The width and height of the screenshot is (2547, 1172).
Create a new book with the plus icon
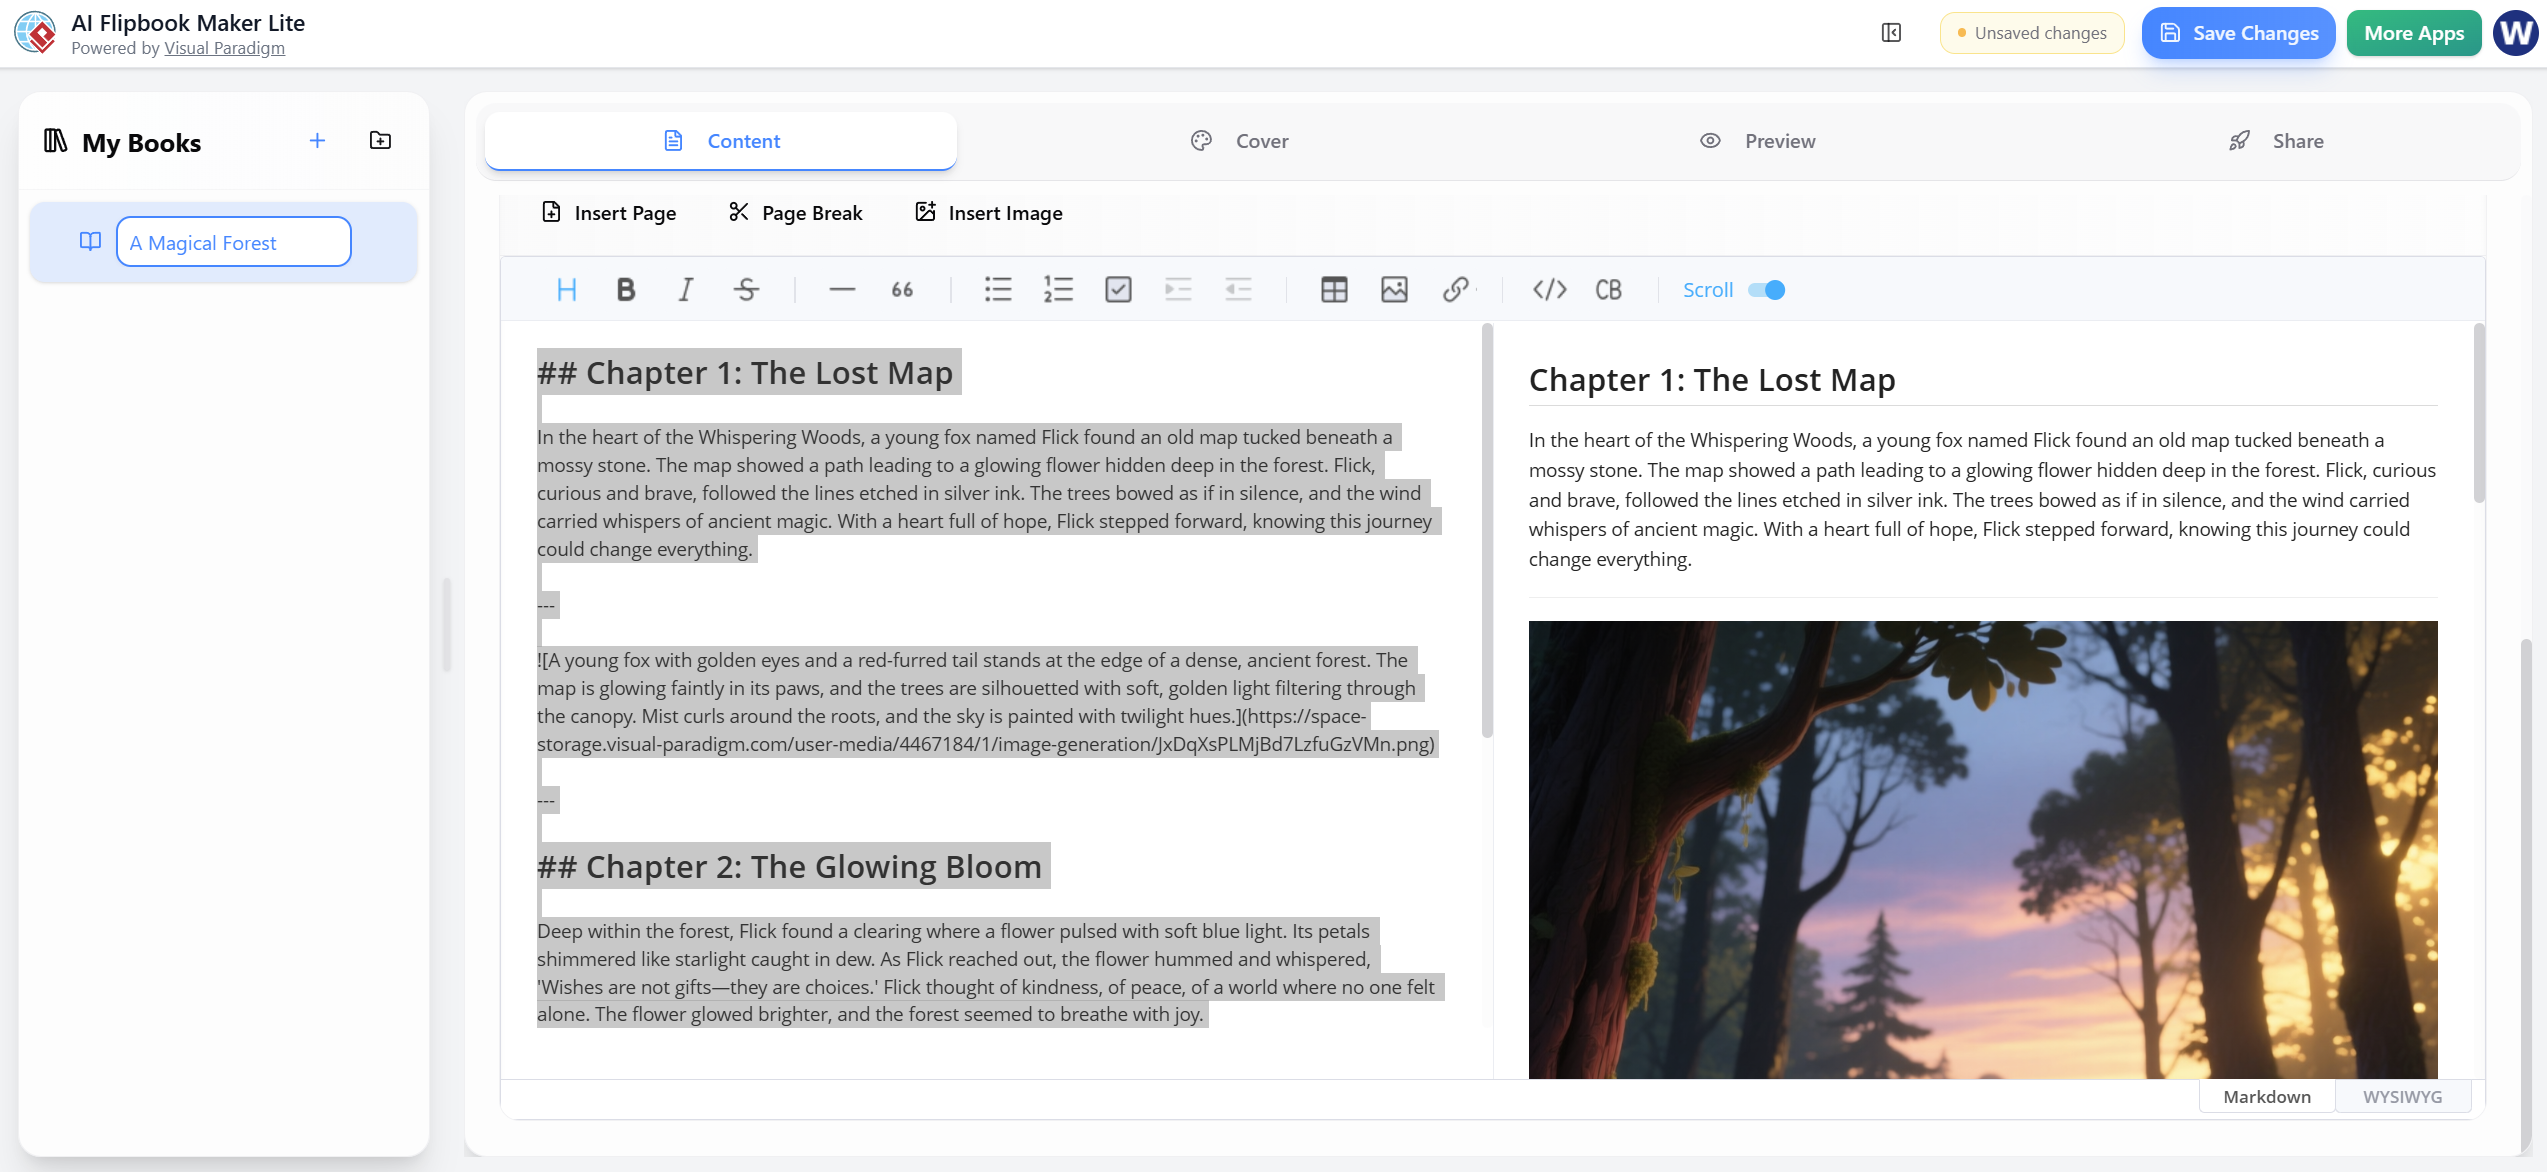317,140
